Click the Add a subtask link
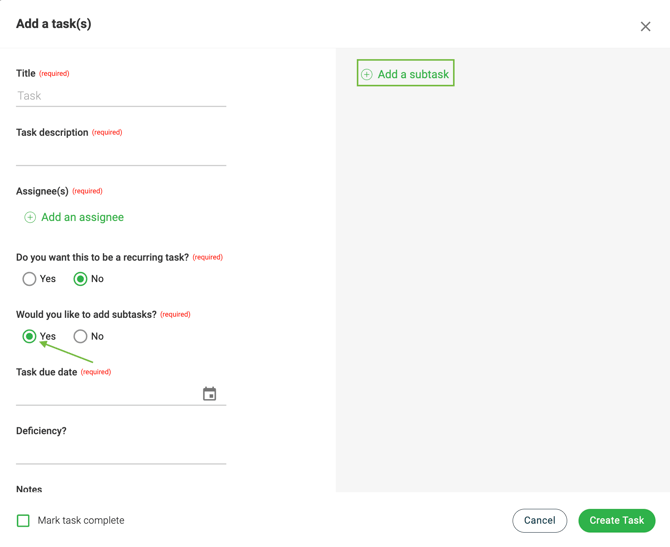This screenshot has height=547, width=670. coord(406,73)
